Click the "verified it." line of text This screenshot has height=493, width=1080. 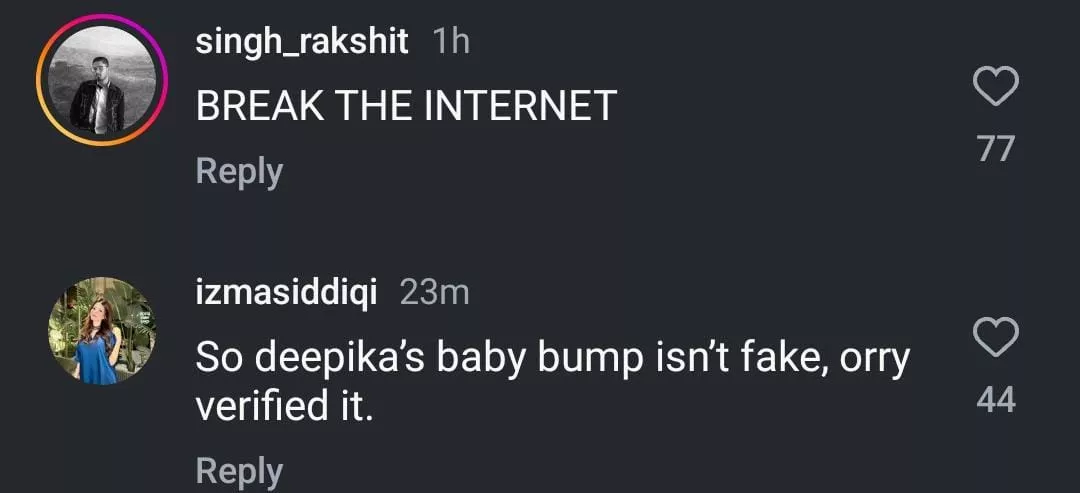tap(284, 408)
